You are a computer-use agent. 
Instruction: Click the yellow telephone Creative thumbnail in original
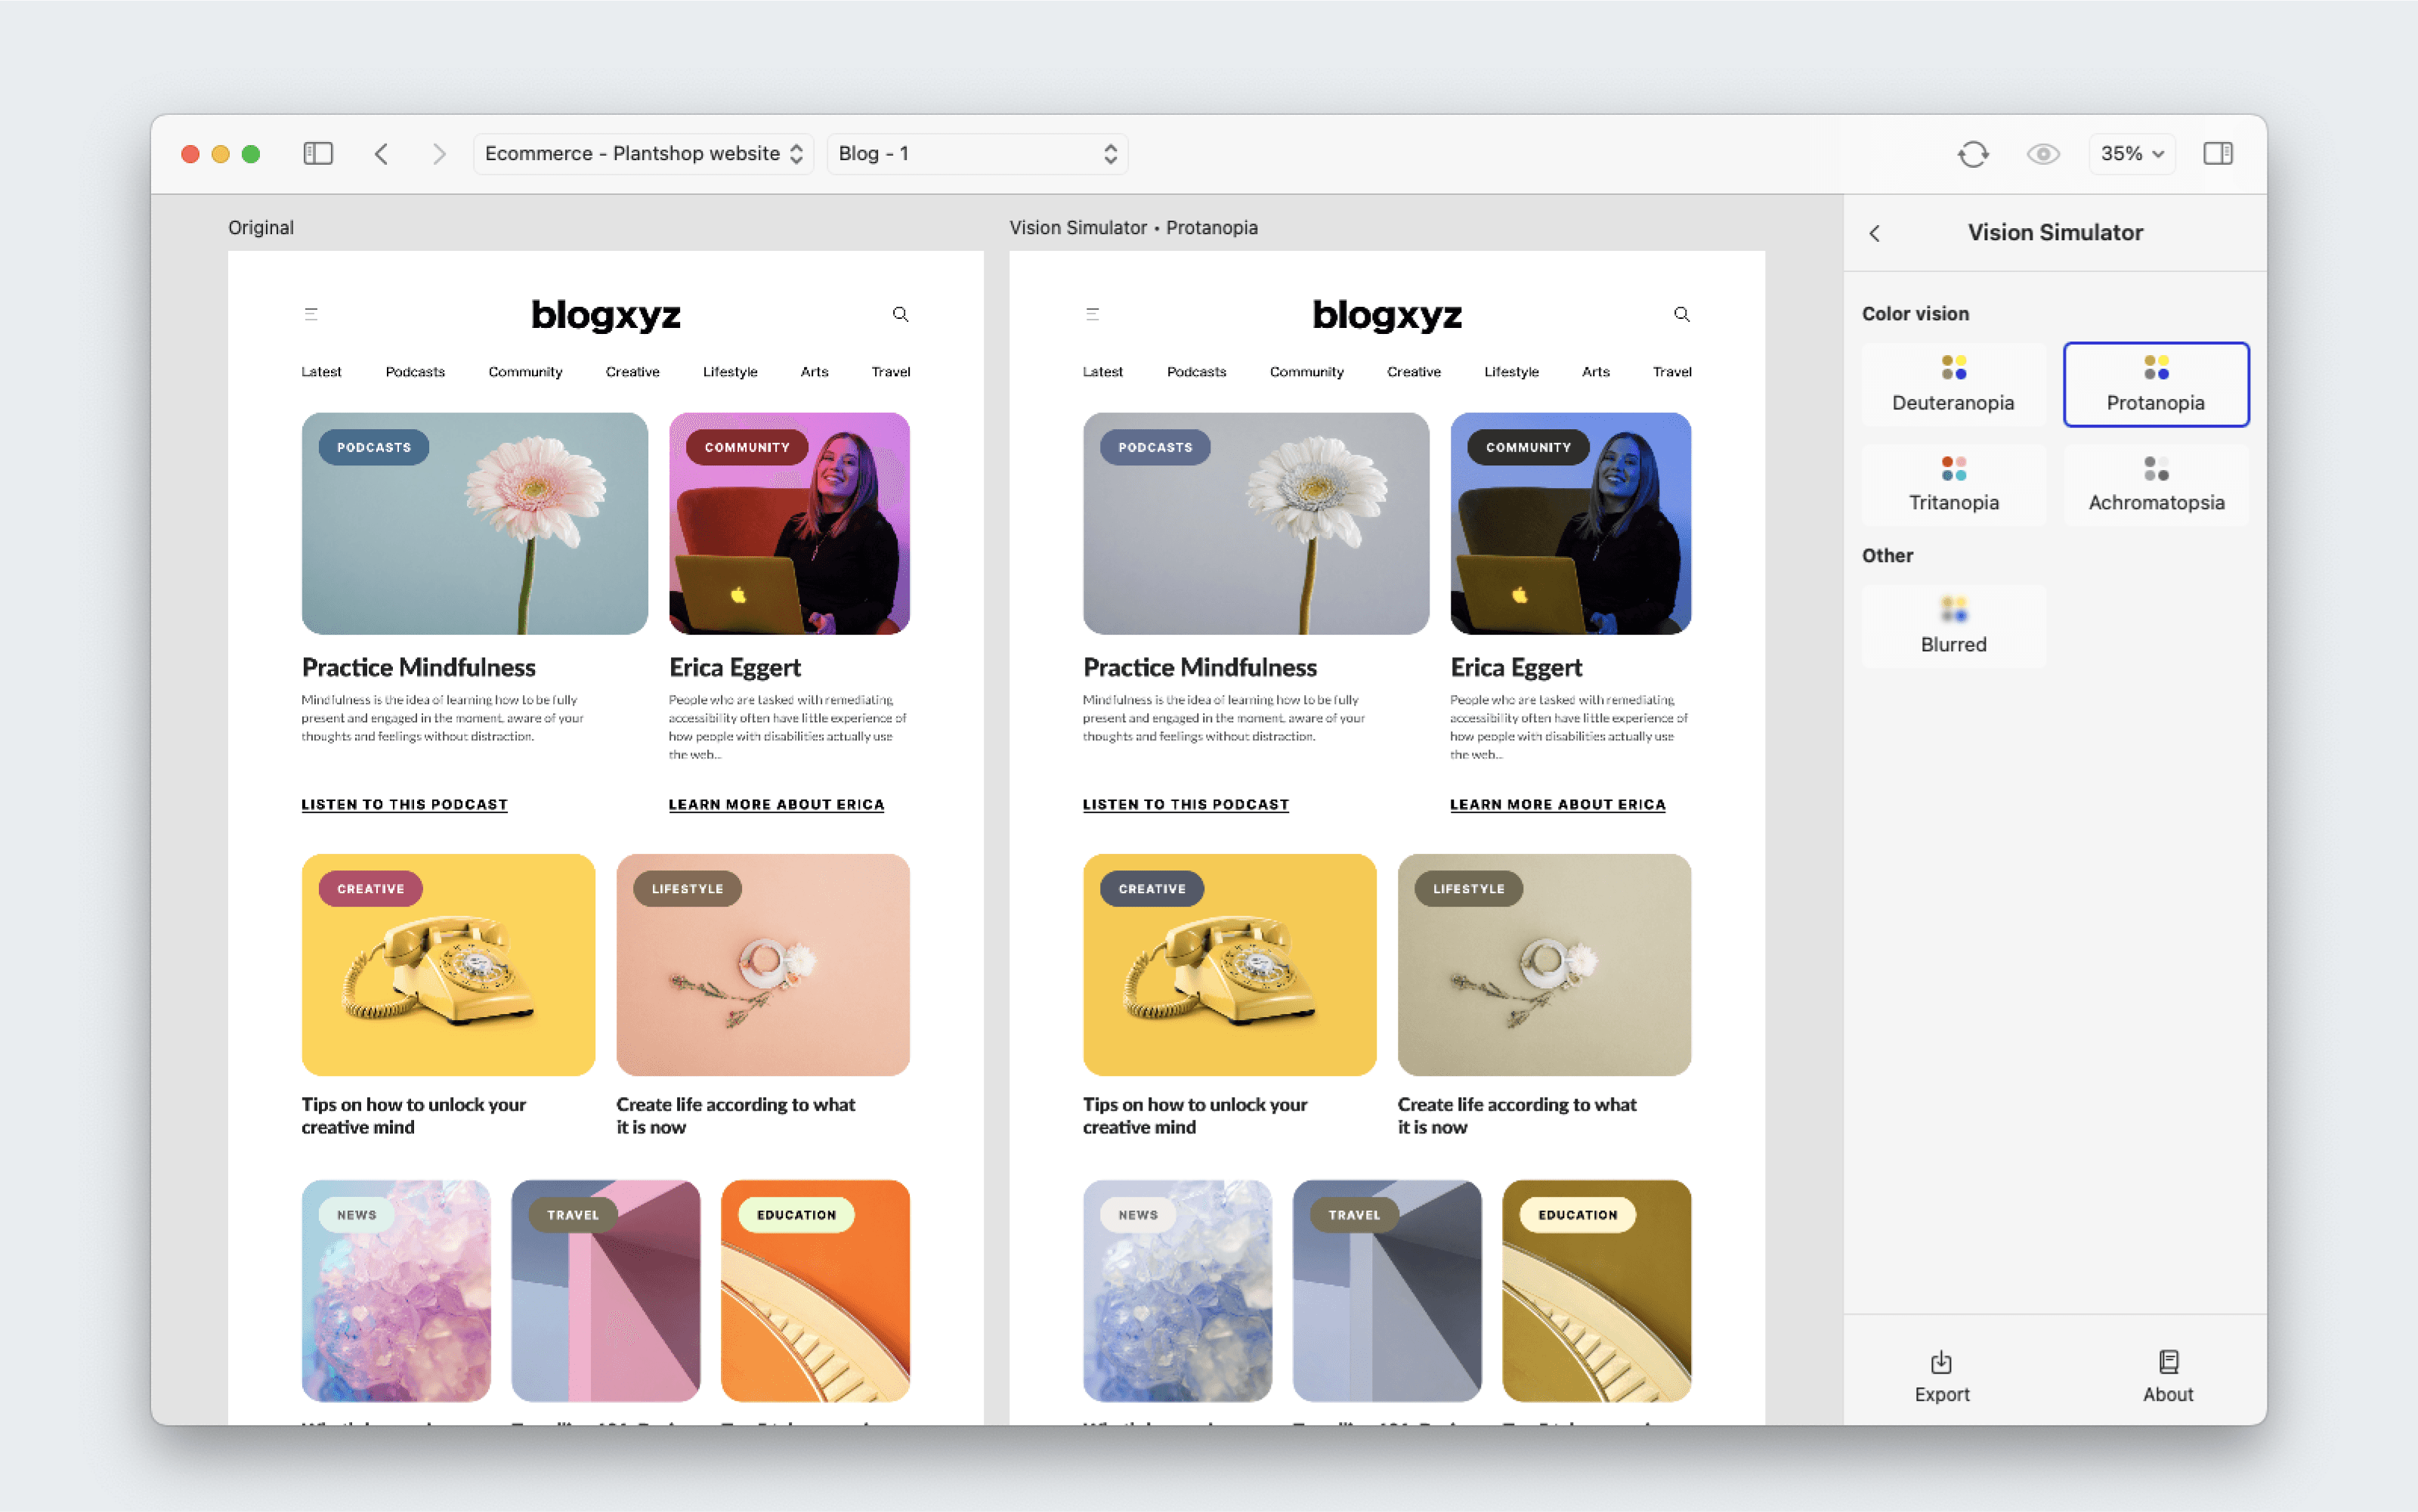[448, 964]
